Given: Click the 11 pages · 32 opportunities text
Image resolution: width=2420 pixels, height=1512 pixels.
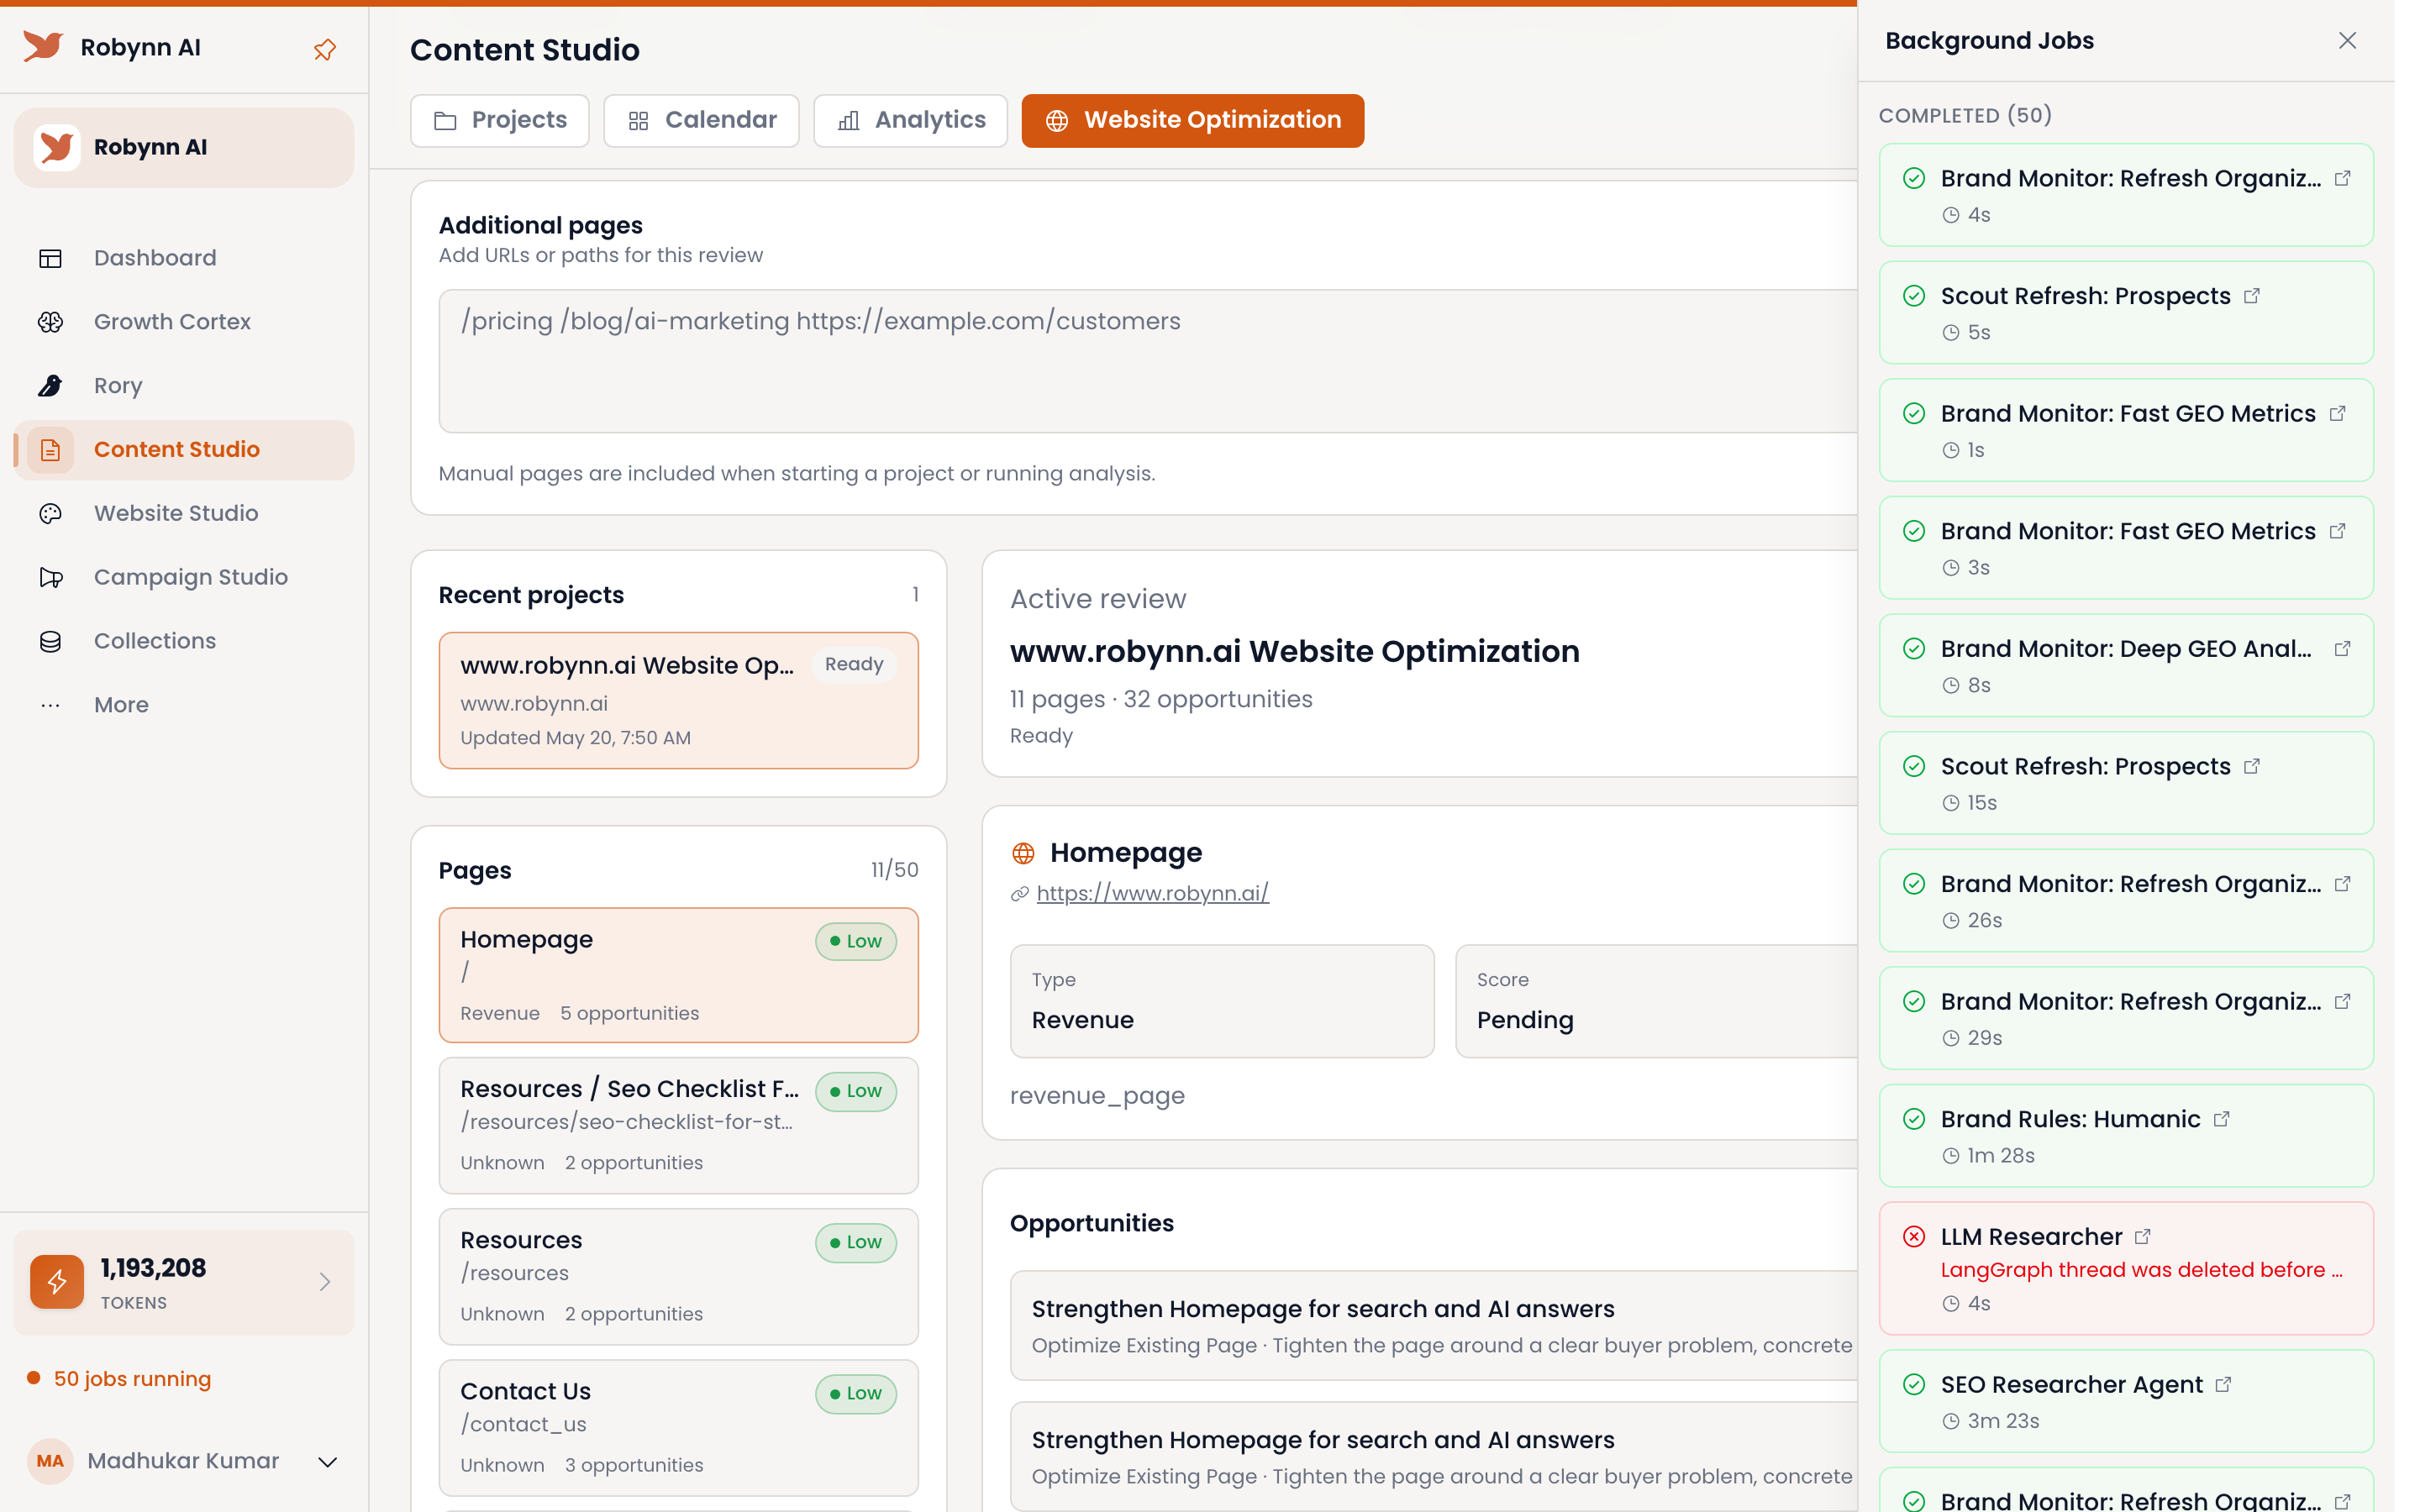Looking at the screenshot, I should click(1160, 699).
